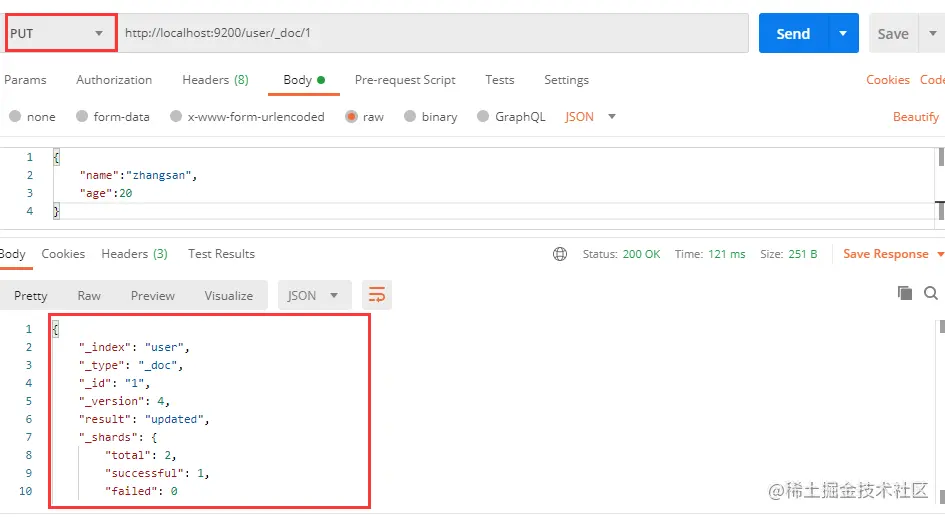The image size is (945, 517).
Task: Click the Time 121 ms value
Action: pyautogui.click(x=726, y=254)
